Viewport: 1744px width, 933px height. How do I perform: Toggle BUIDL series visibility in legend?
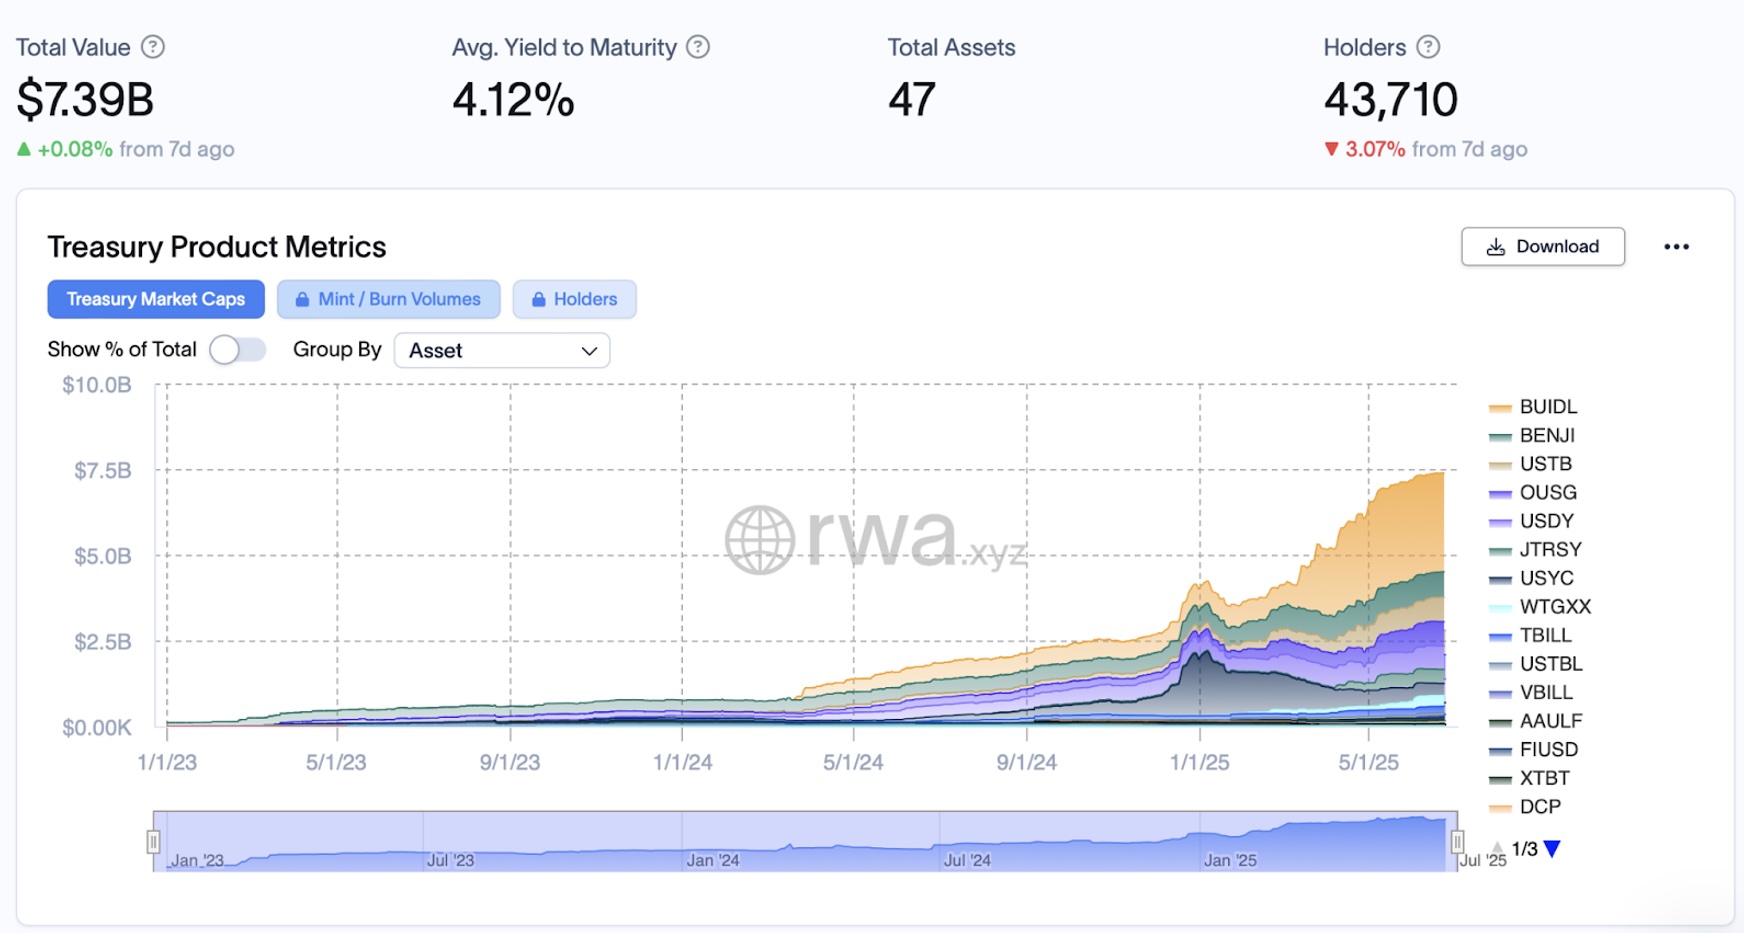point(1547,407)
